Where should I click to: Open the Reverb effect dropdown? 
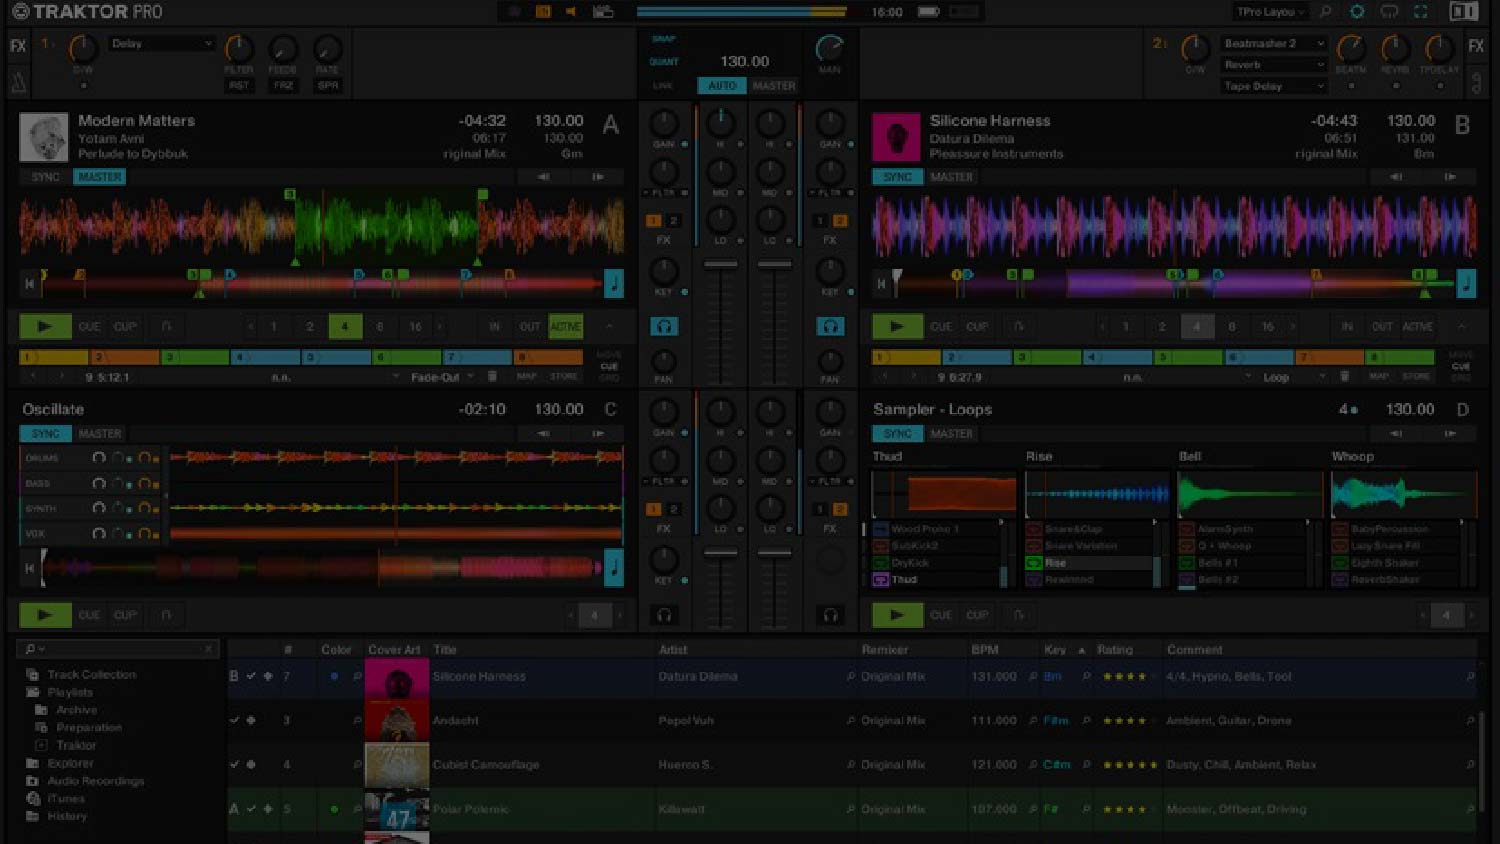point(1273,65)
